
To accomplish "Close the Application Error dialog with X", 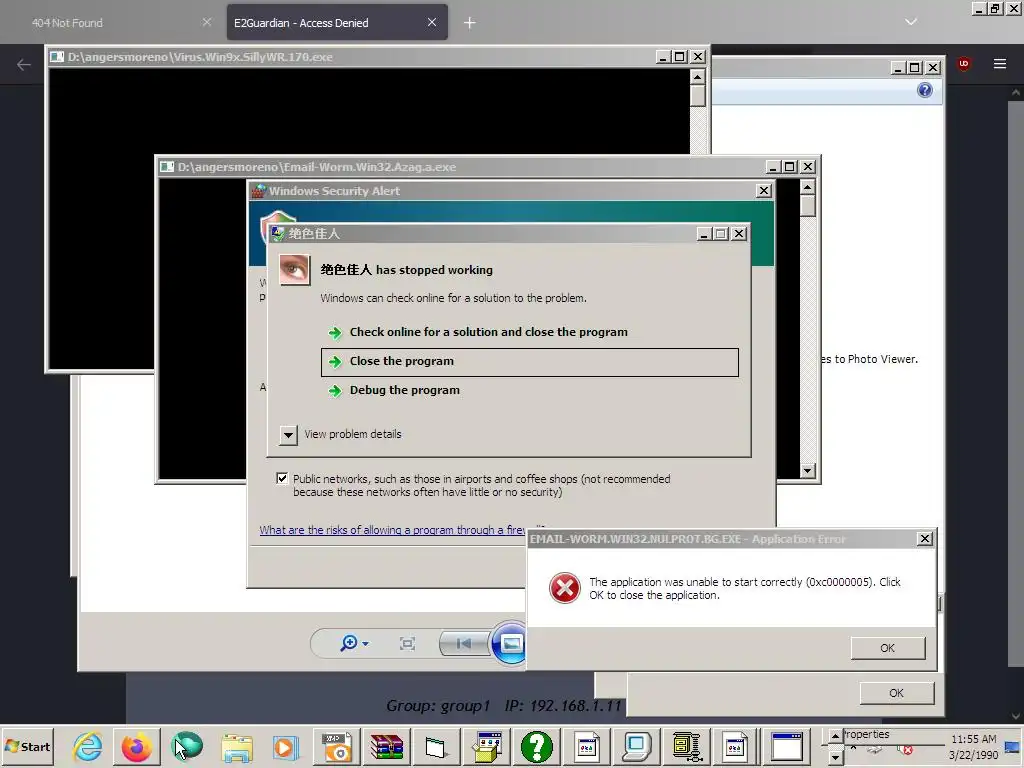I will click(x=925, y=539).
